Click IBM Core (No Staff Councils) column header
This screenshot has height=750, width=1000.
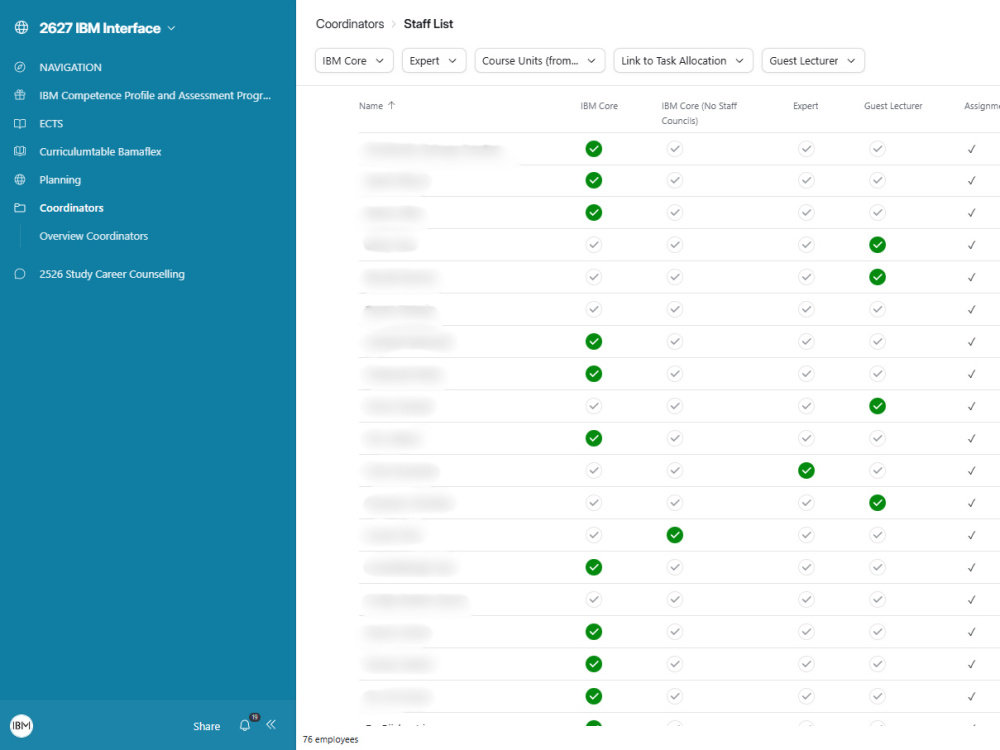(x=699, y=113)
